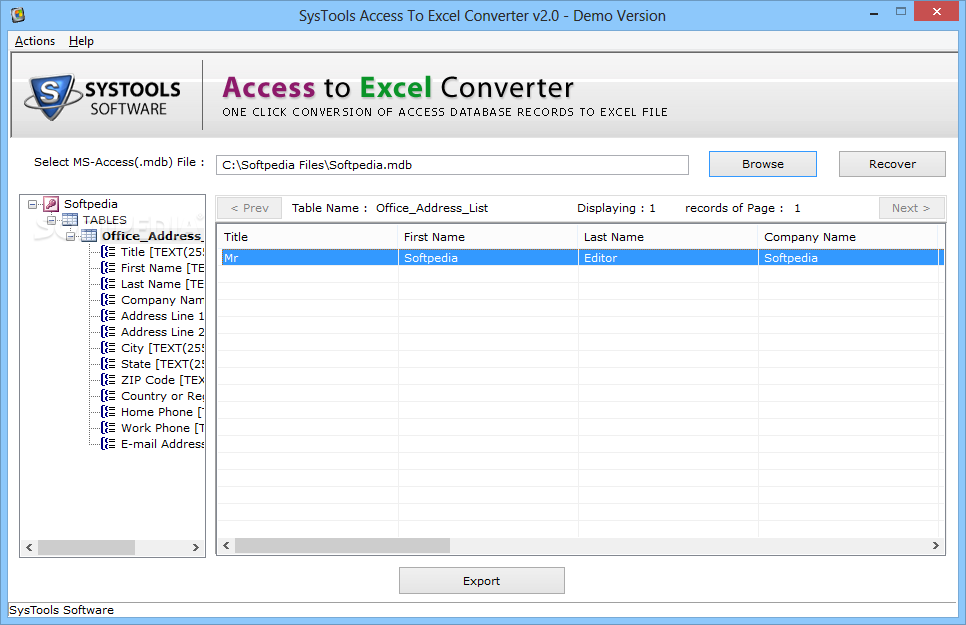Select Address Line 1 tree field
Screen dimensions: 966x625
pyautogui.click(x=162, y=316)
